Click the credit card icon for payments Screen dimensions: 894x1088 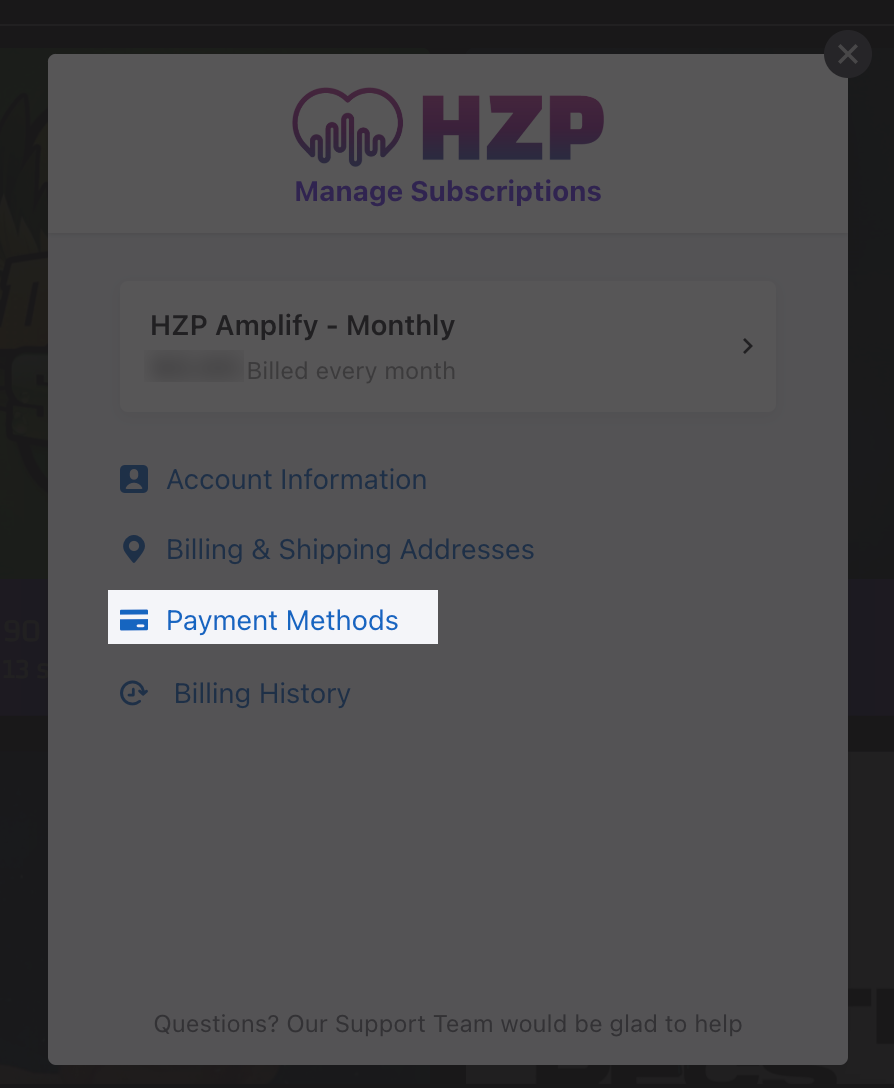[134, 620]
